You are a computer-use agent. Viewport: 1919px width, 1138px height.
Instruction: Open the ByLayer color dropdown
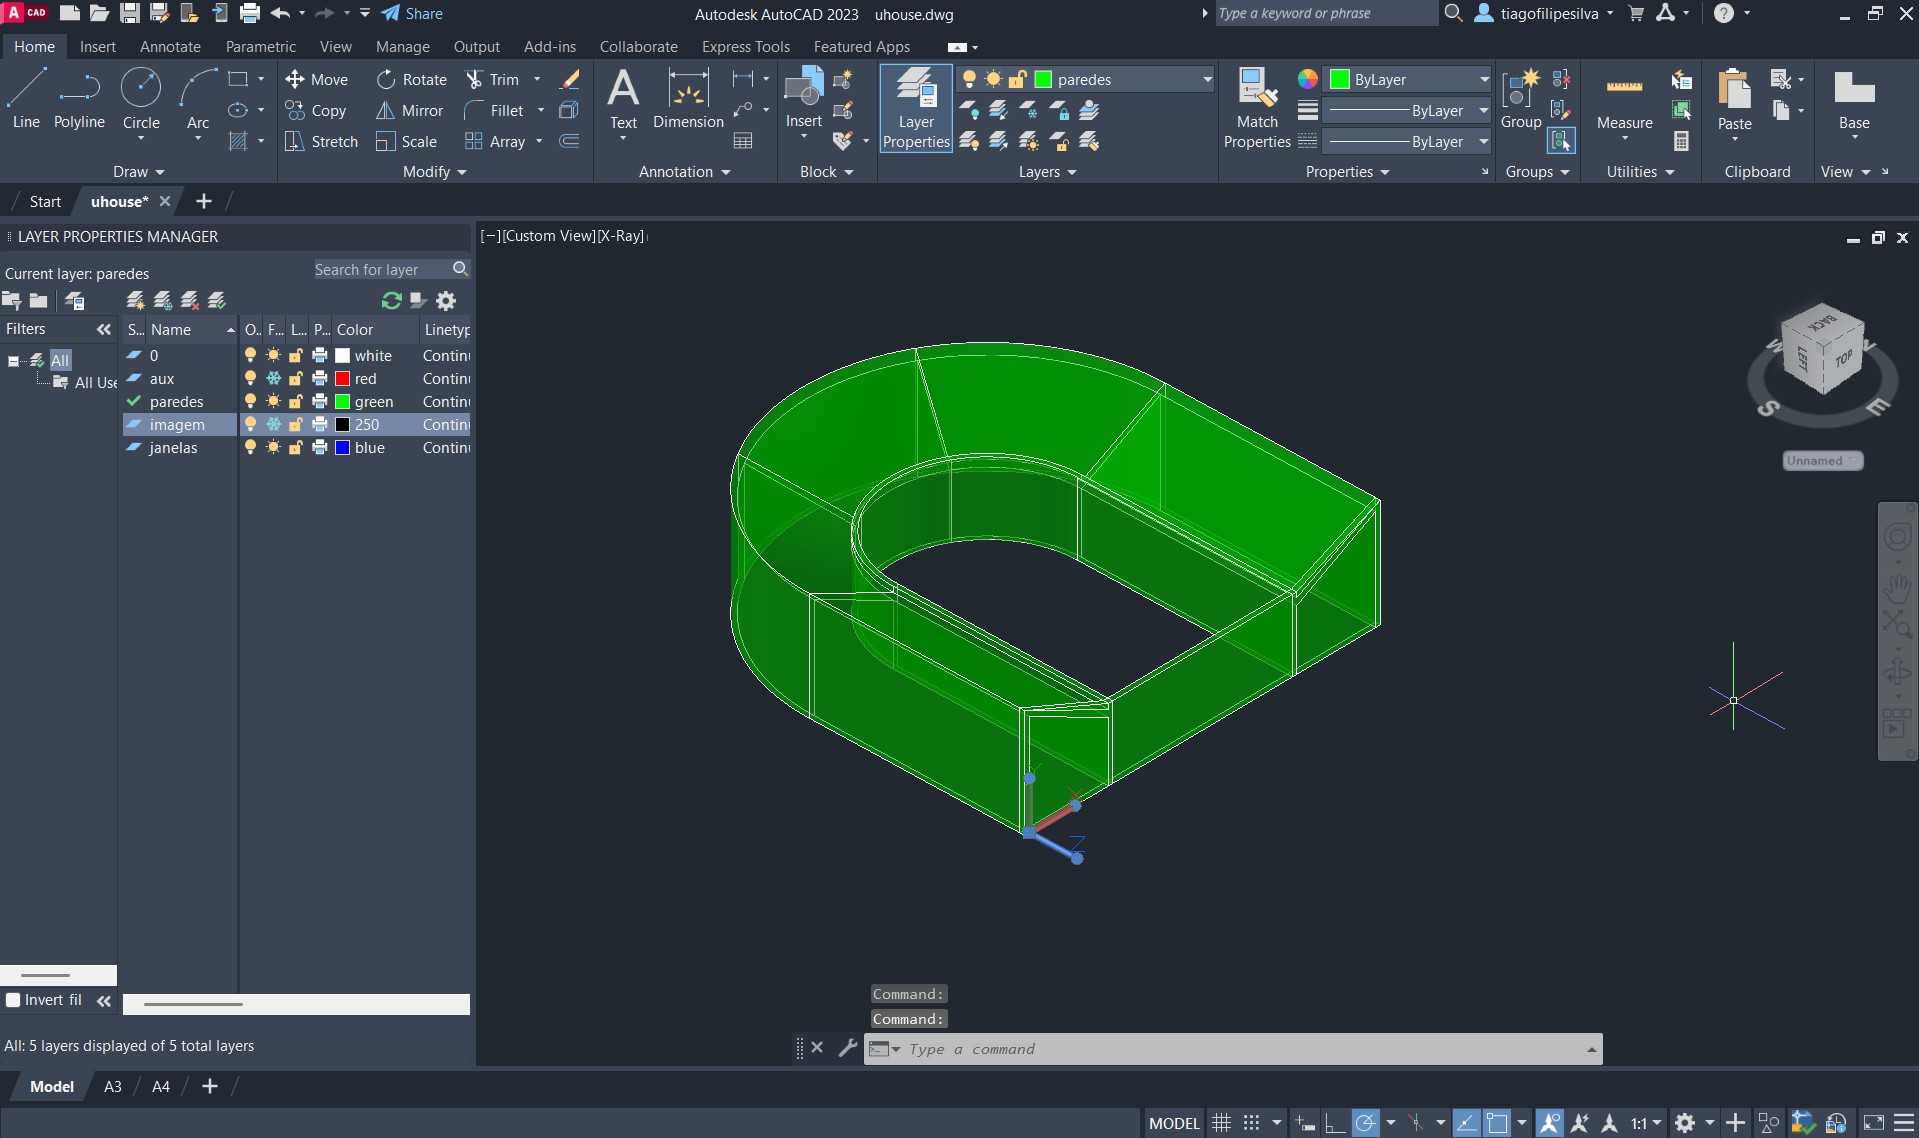coord(1483,80)
